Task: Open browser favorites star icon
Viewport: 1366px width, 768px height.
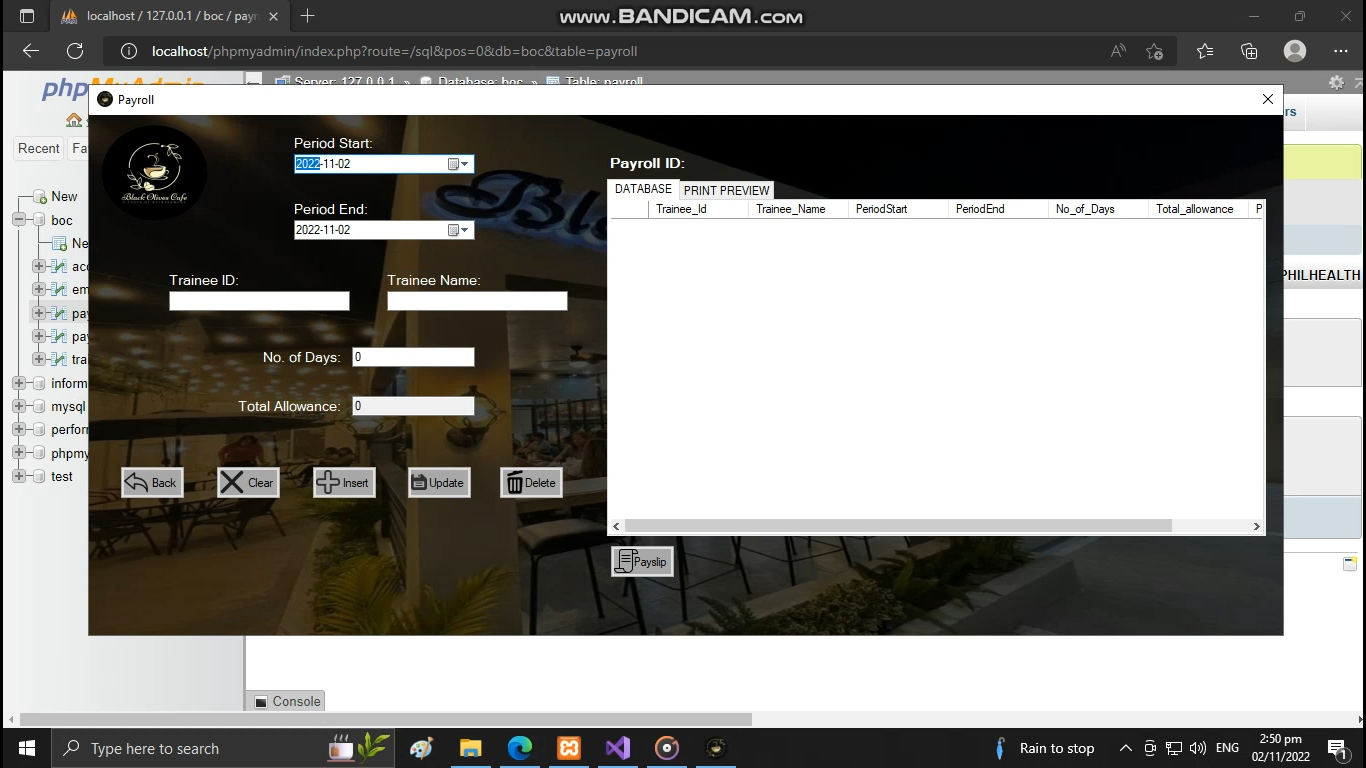Action: tap(1204, 51)
